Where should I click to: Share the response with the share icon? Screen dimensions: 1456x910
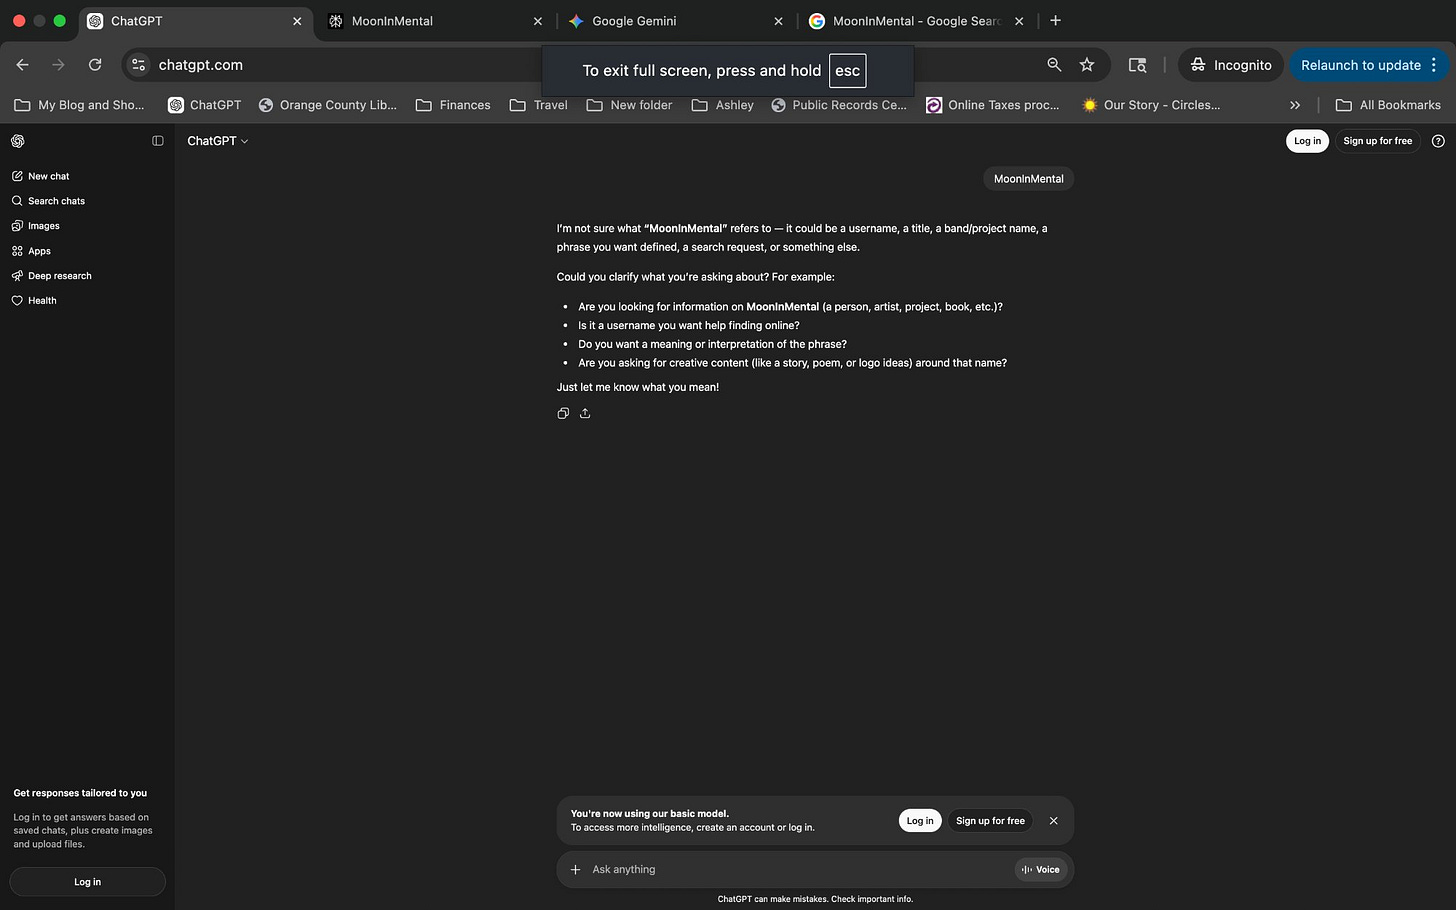[x=585, y=413]
